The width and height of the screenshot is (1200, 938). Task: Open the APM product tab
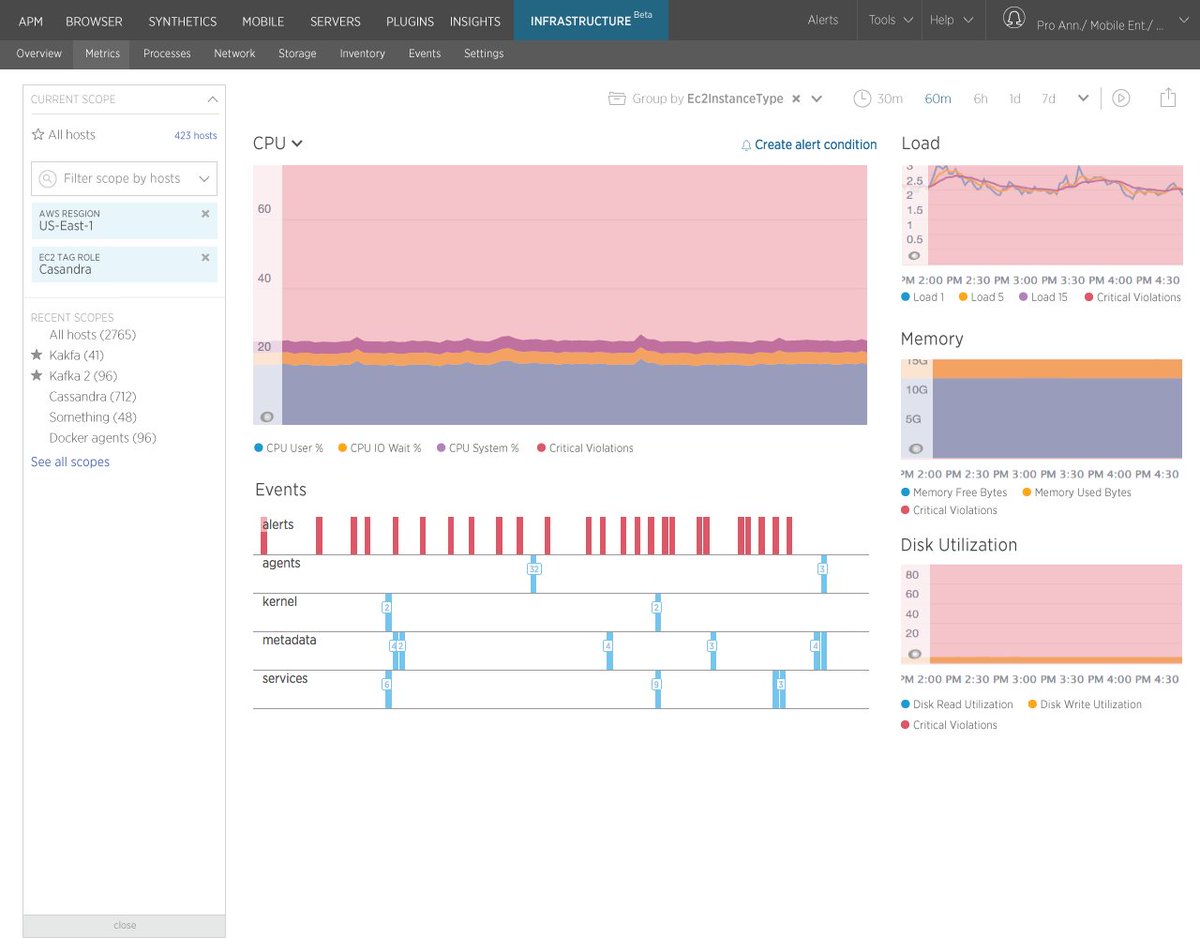click(30, 21)
